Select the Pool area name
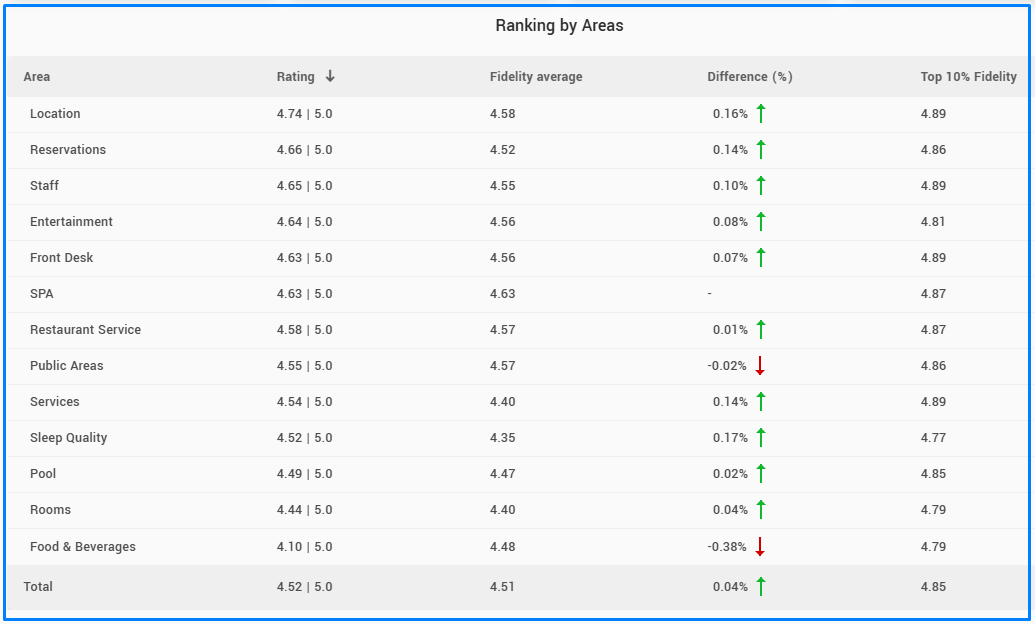 pyautogui.click(x=43, y=473)
